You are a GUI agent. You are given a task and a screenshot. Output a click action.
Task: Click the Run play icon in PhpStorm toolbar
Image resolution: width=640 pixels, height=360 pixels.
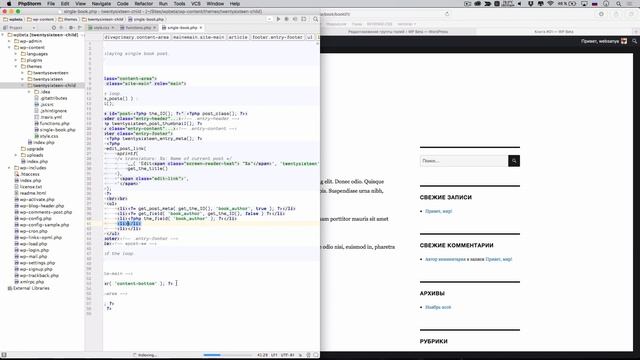278,19
